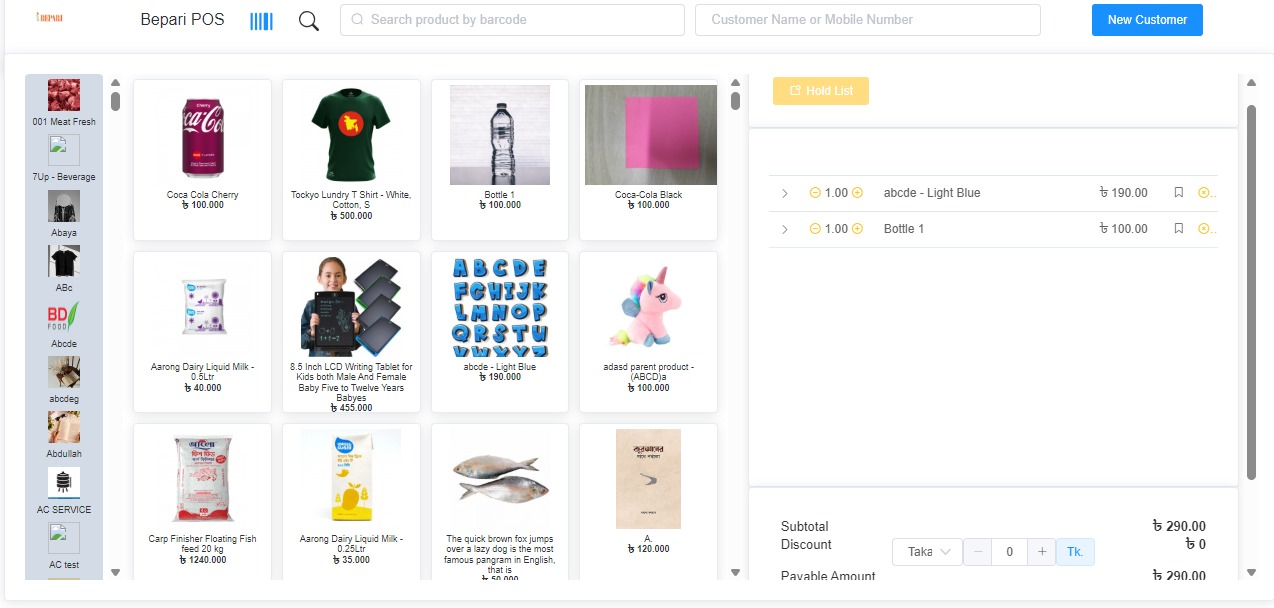This screenshot has height=608, width=1274.
Task: Open the Hold List
Action: (x=821, y=91)
